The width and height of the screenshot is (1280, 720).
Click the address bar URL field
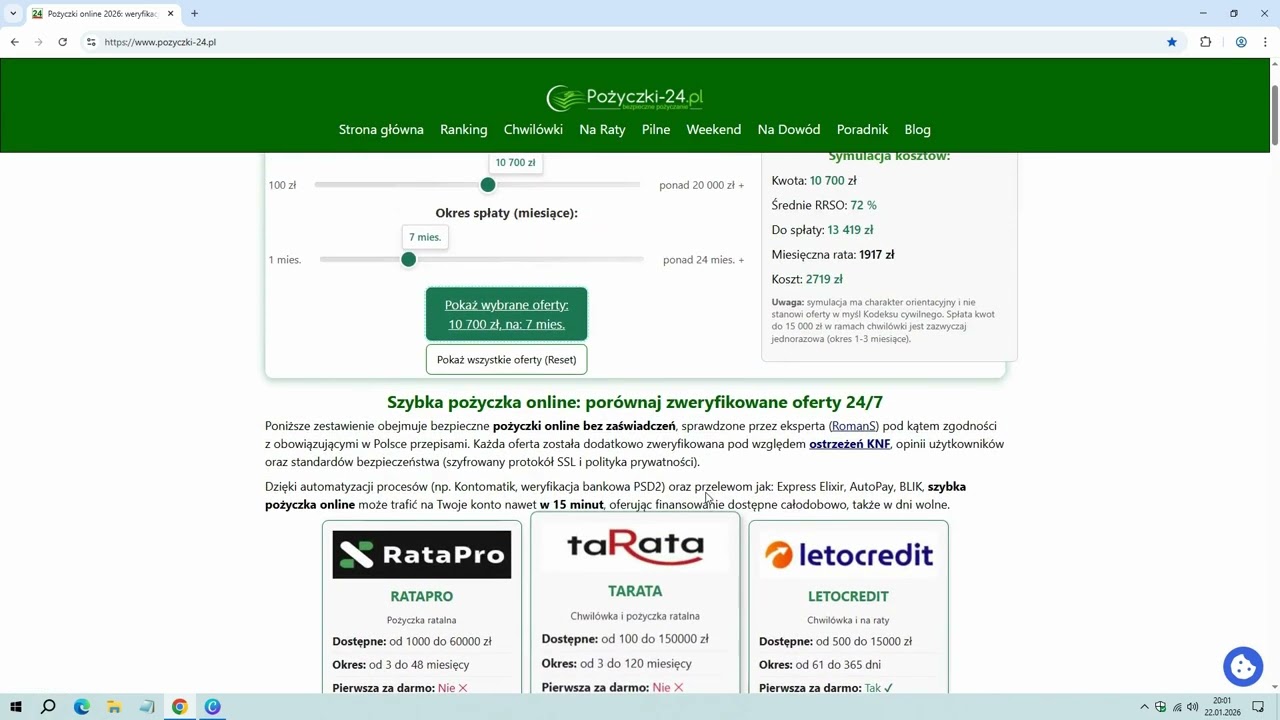(x=620, y=42)
